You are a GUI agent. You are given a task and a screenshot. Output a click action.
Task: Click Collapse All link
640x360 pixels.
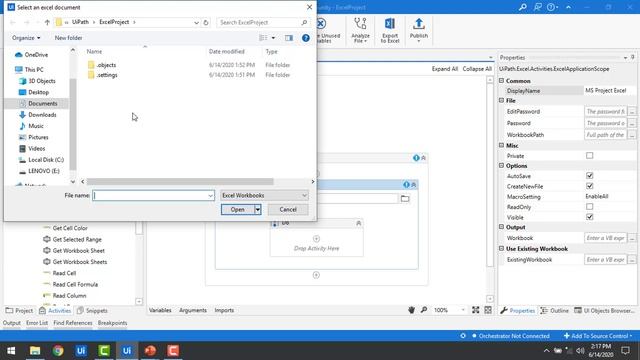pos(477,69)
